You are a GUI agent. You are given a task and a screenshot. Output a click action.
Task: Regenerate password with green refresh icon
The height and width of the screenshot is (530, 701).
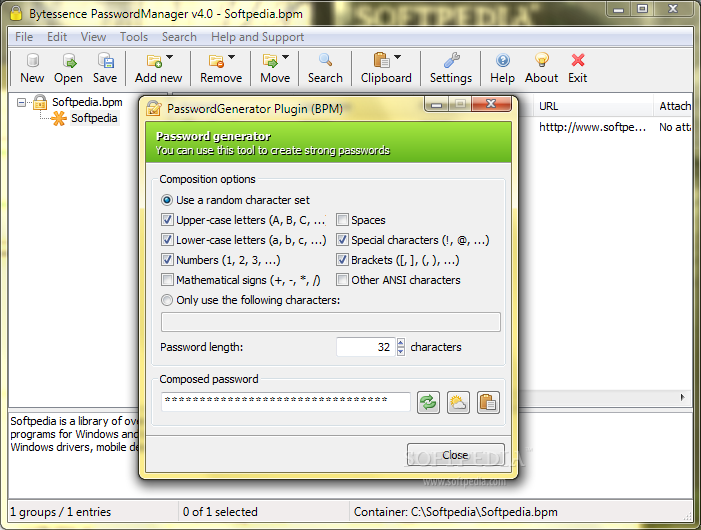428,403
